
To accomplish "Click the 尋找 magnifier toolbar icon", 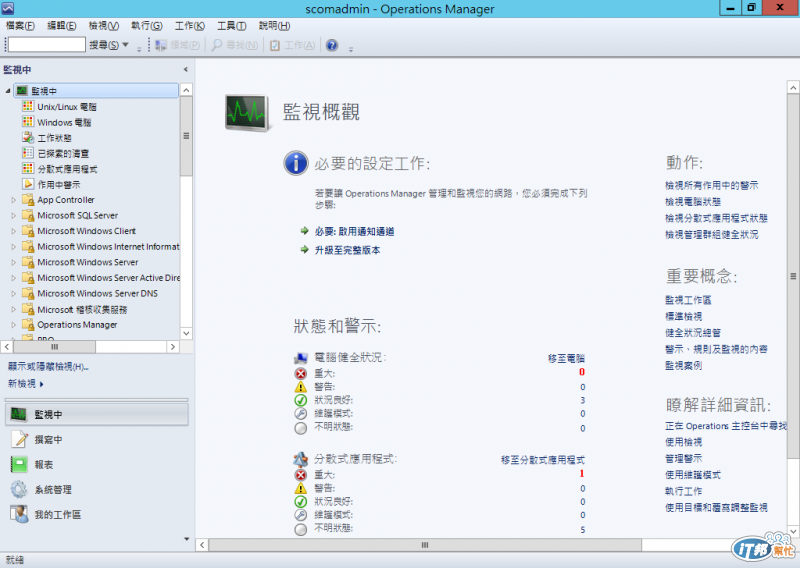I will (x=217, y=45).
